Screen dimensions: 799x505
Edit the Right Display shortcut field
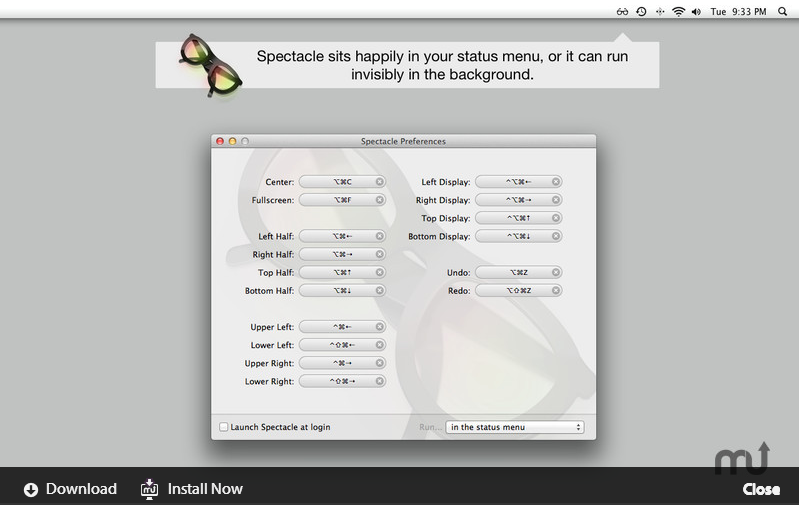(x=519, y=200)
